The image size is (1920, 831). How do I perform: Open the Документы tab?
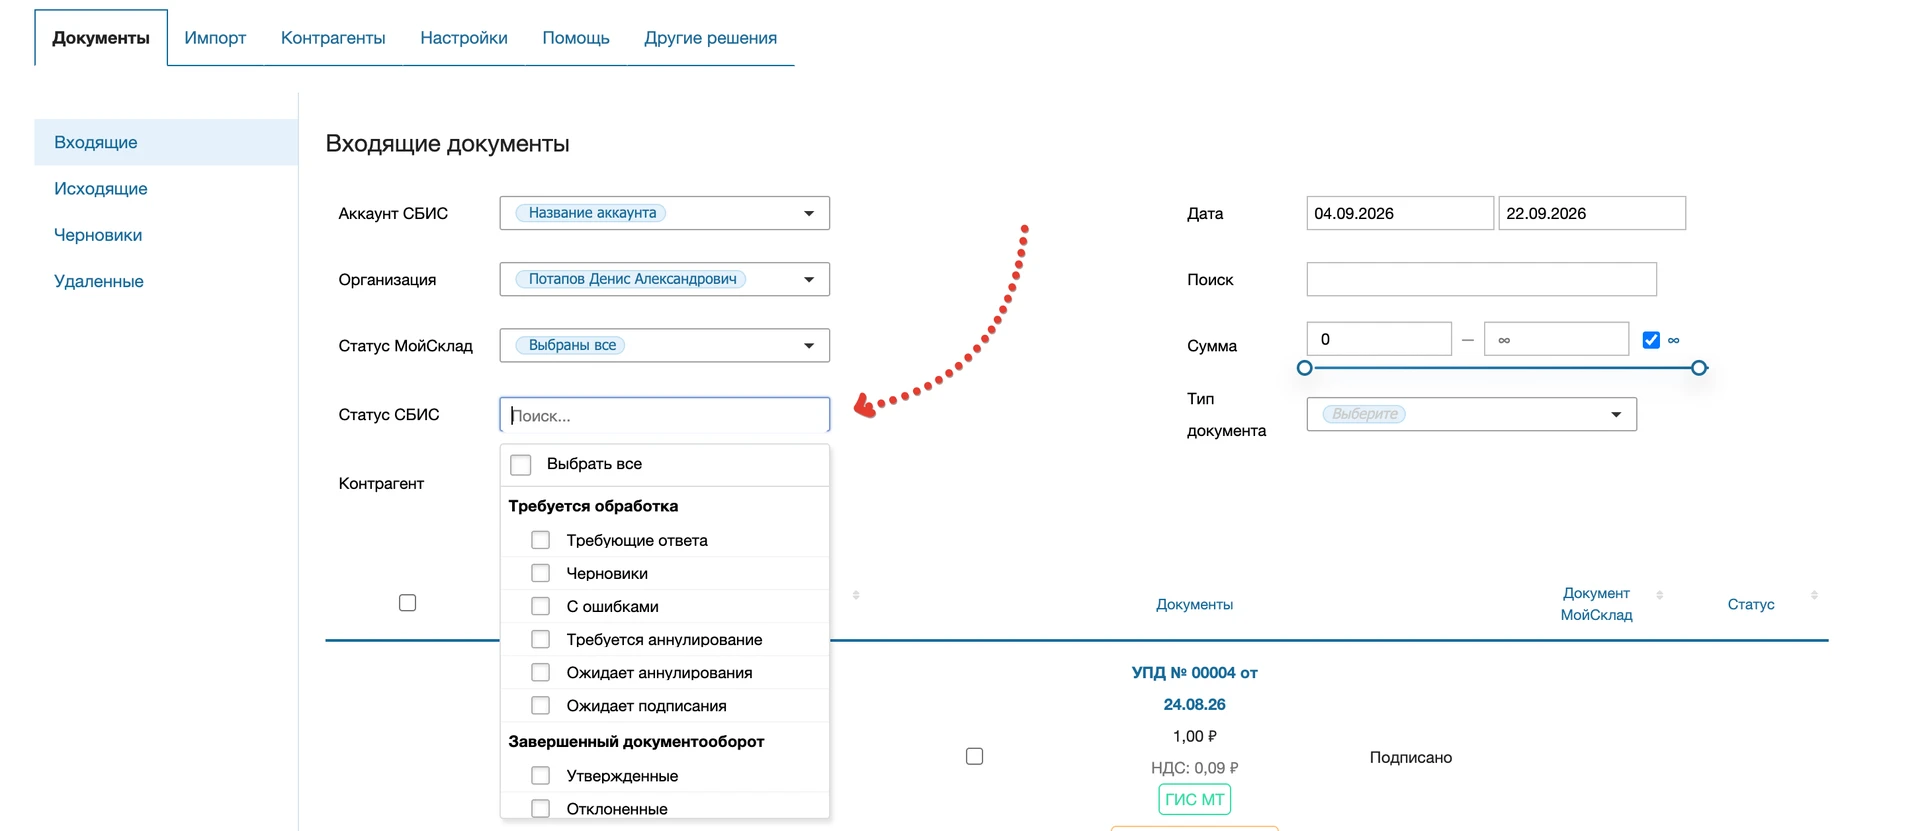coord(101,38)
